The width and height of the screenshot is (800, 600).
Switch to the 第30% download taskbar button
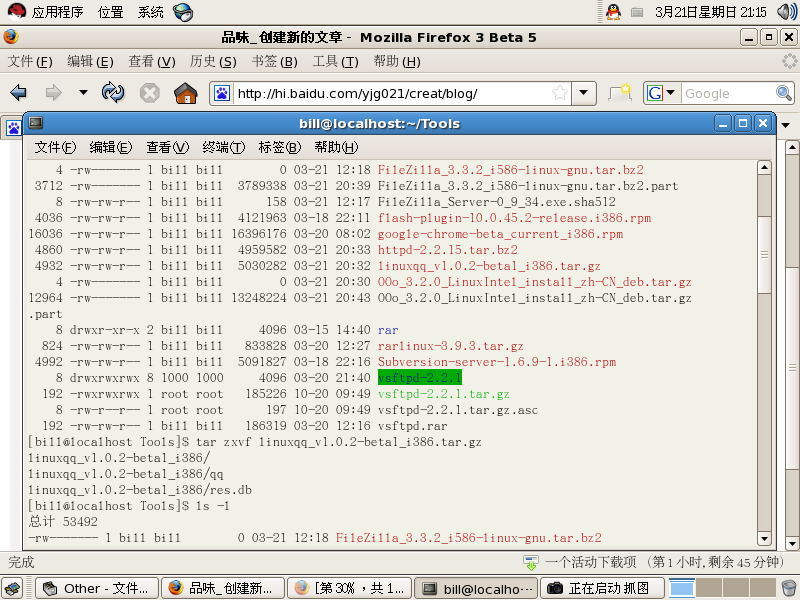click(349, 588)
